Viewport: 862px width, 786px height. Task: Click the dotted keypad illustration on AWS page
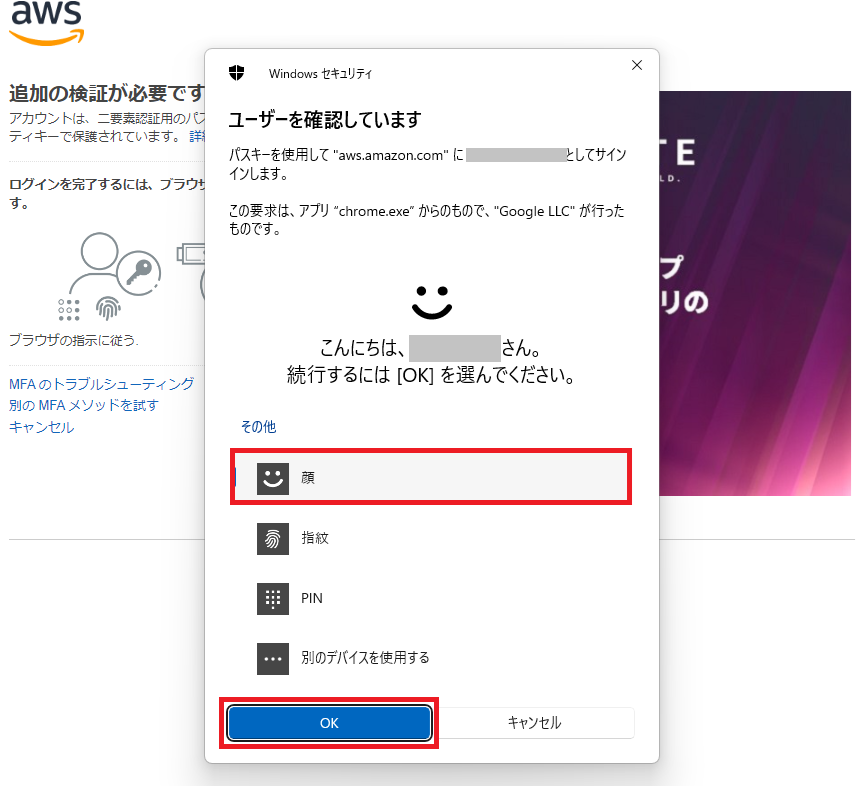point(69,310)
